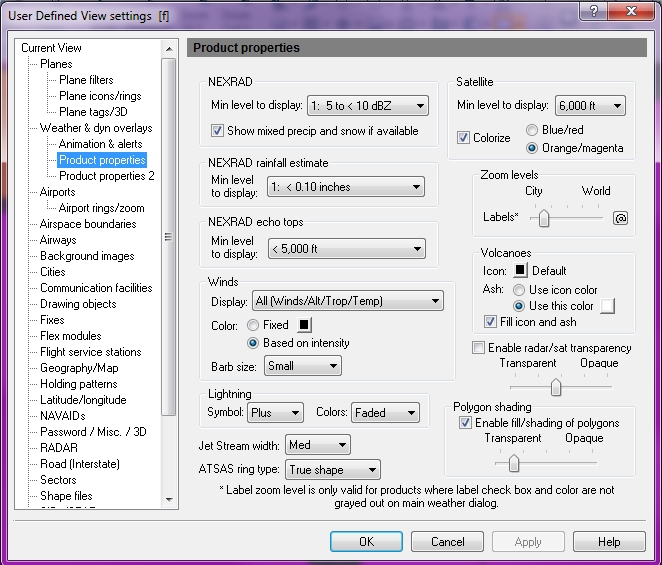Click the title bar help question mark button
This screenshot has height=565, width=662.
(x=593, y=11)
